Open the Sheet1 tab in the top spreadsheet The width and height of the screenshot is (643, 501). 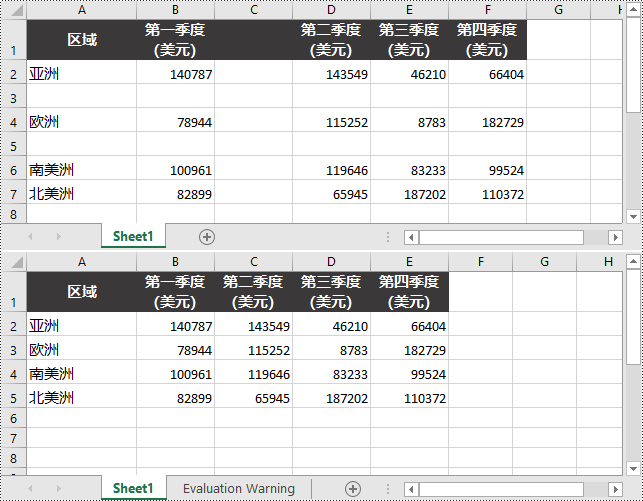pos(133,236)
